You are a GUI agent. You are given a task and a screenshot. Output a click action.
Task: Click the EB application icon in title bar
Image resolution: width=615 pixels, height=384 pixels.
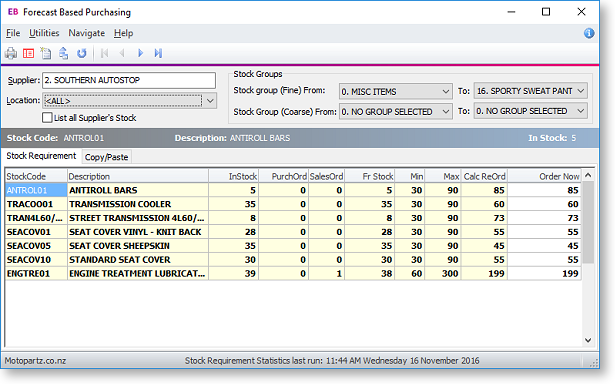[13, 12]
